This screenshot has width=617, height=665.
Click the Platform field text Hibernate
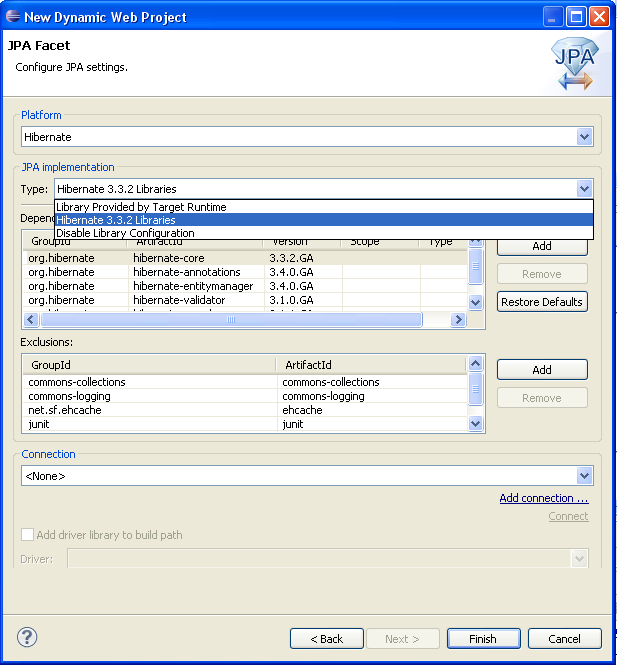click(47, 137)
